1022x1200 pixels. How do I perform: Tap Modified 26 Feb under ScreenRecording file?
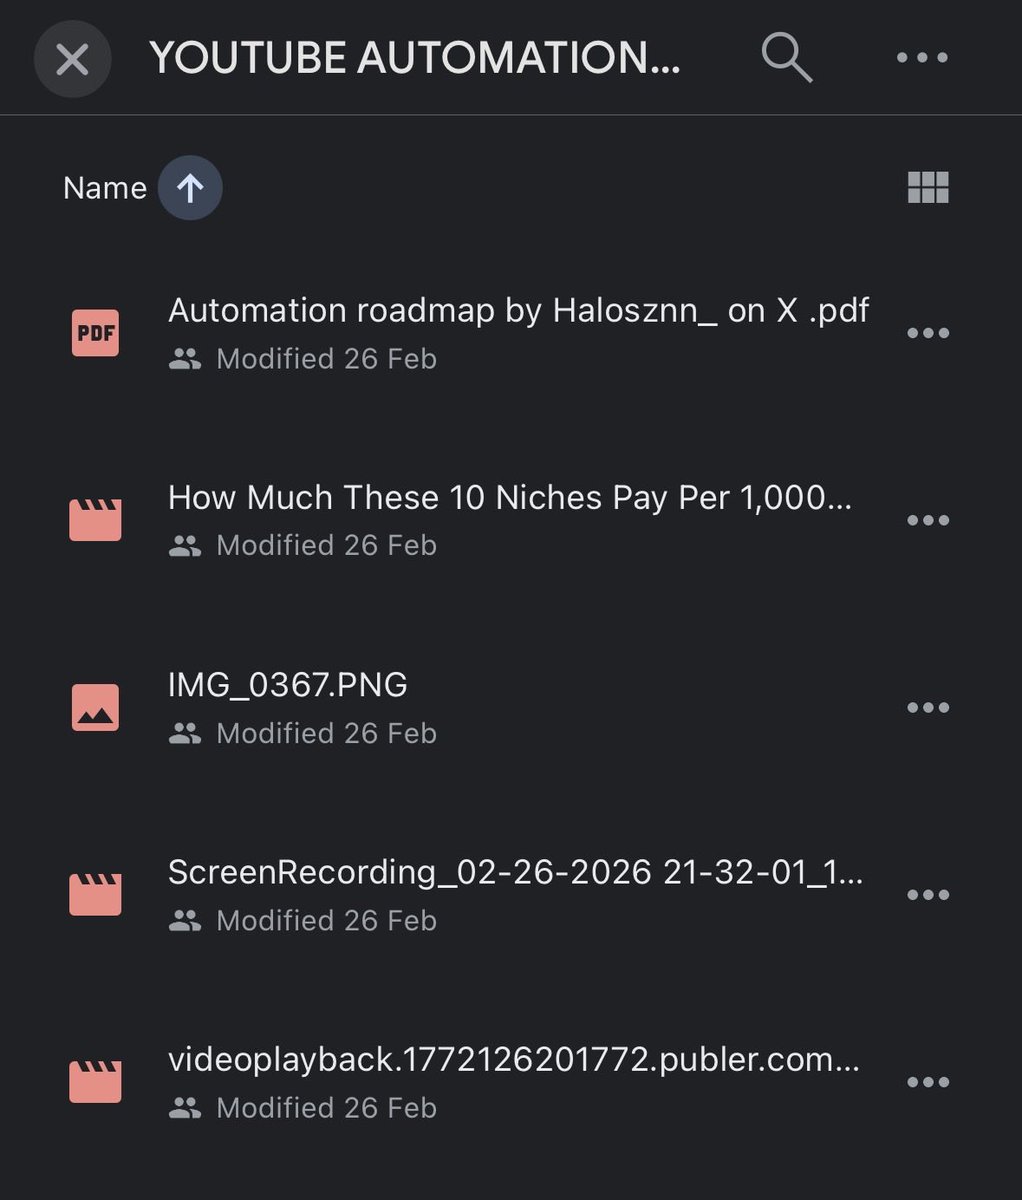point(327,920)
